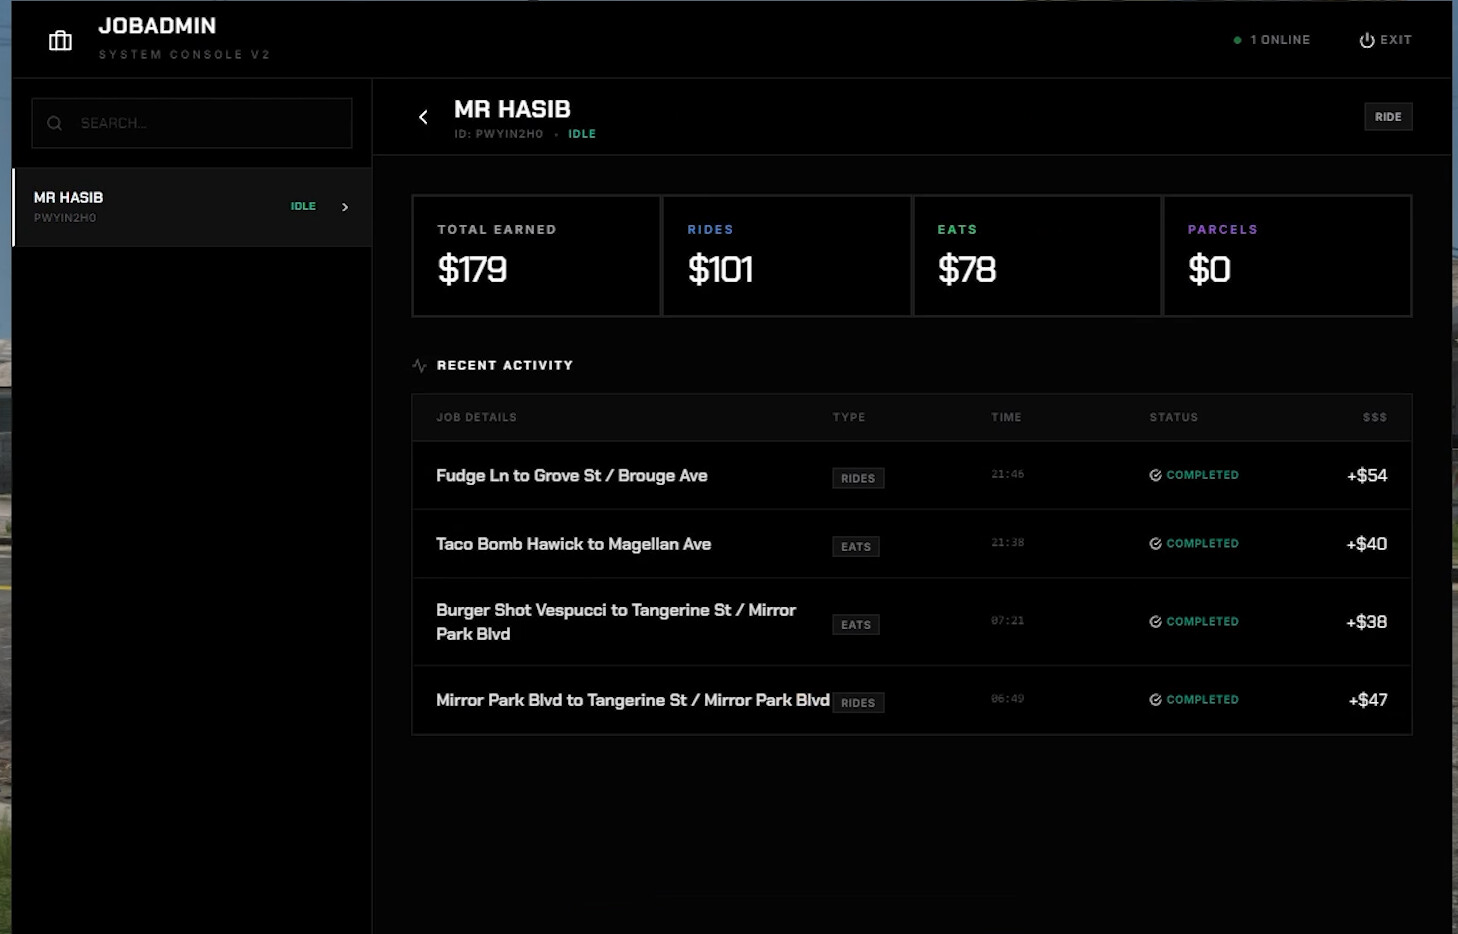Image resolution: width=1458 pixels, height=934 pixels.
Task: Click the search magnifier icon
Action: click(x=55, y=123)
